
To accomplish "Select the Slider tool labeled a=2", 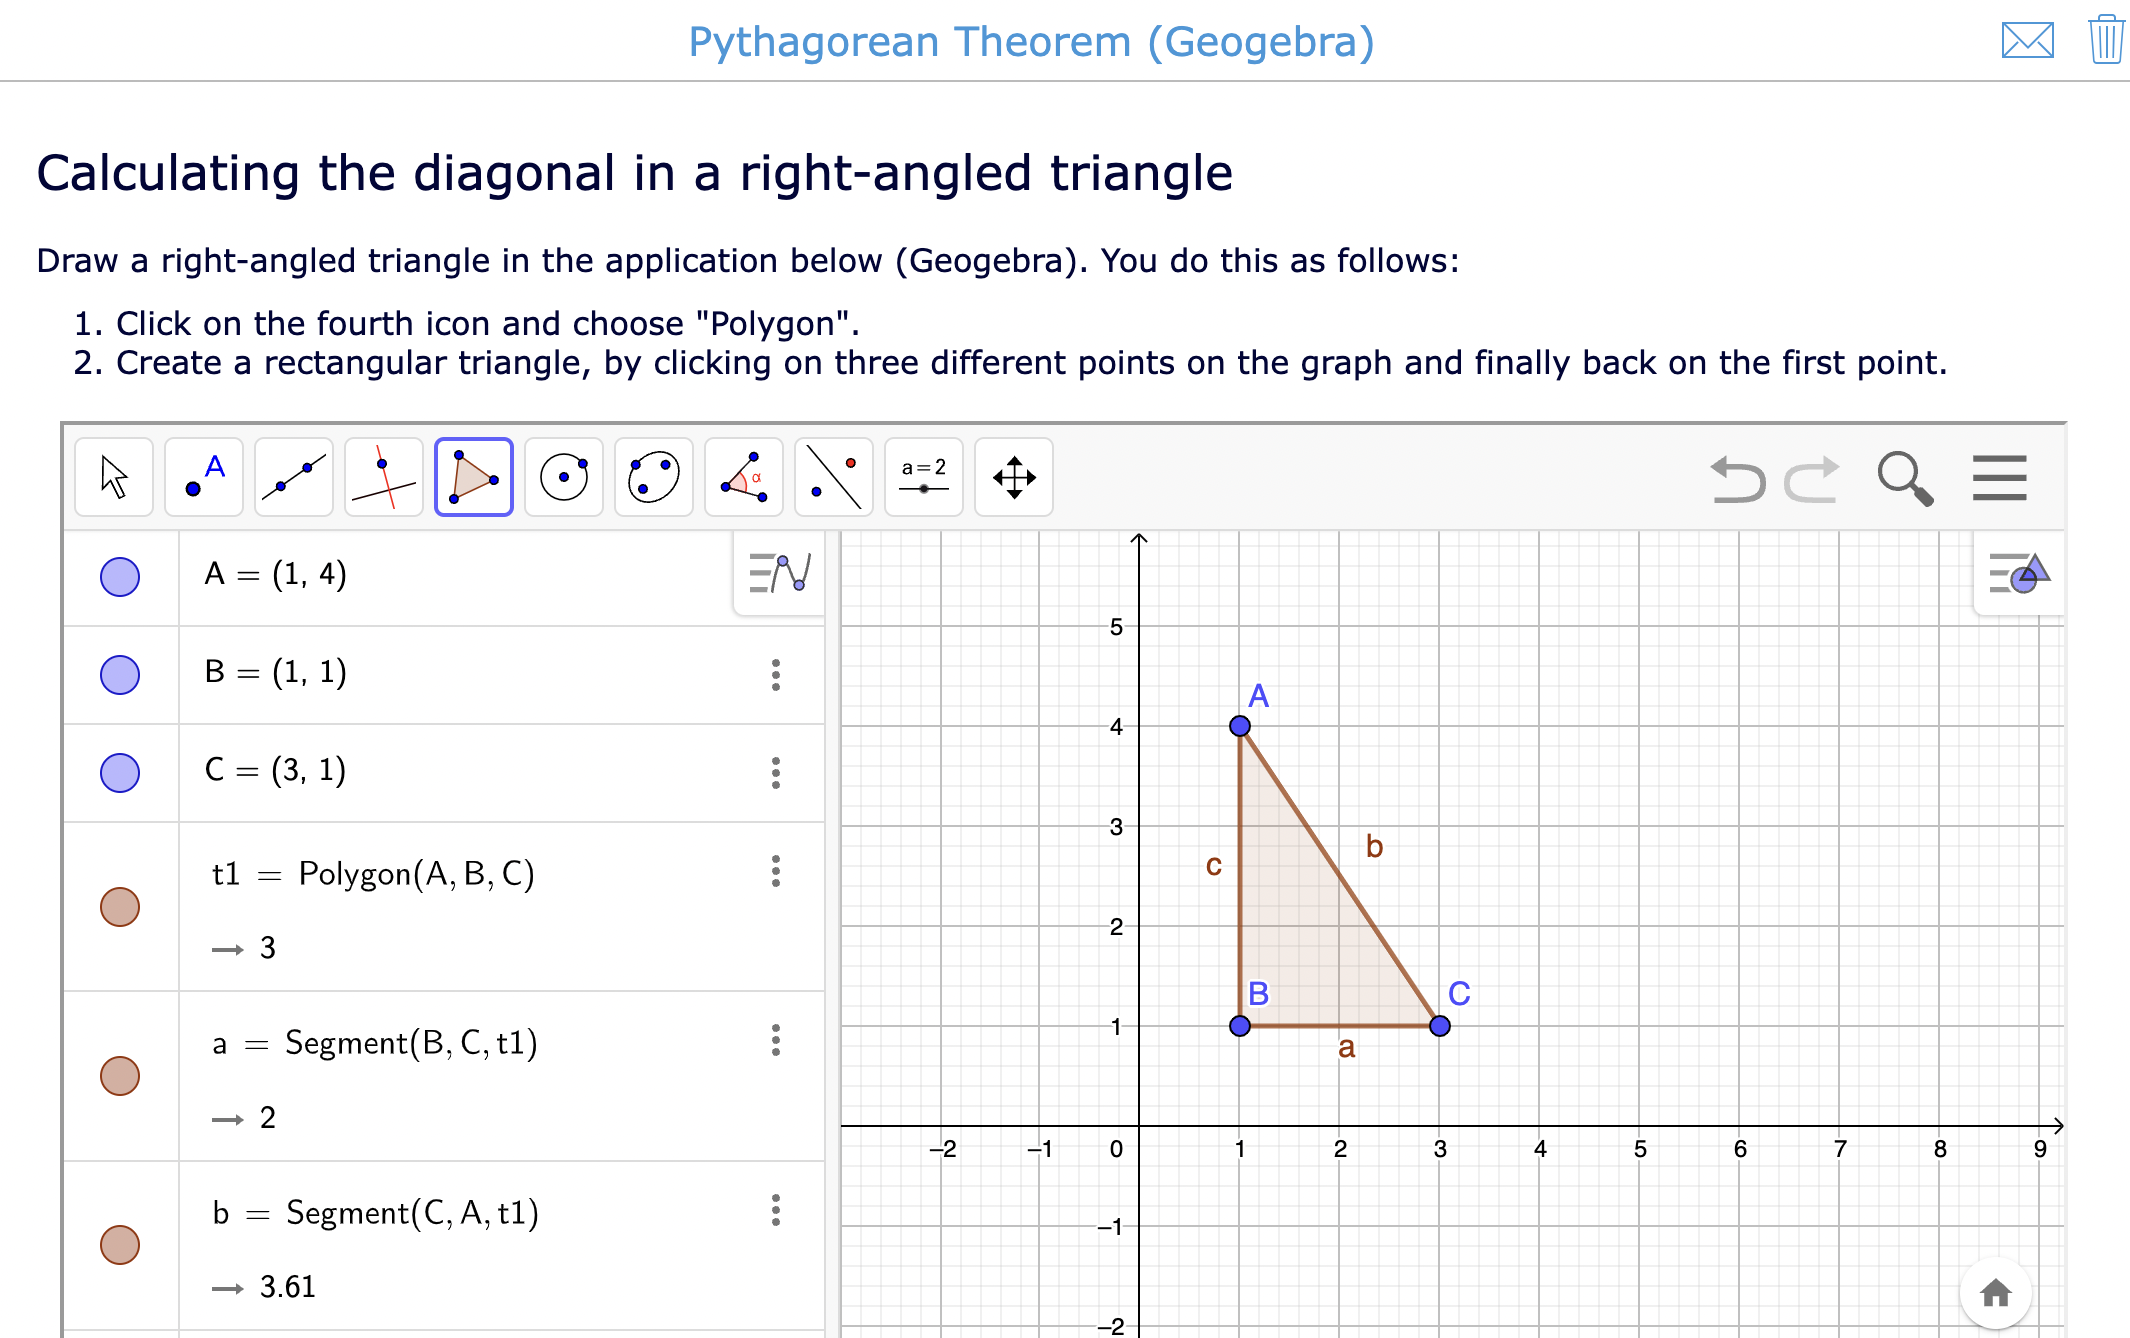I will [923, 478].
